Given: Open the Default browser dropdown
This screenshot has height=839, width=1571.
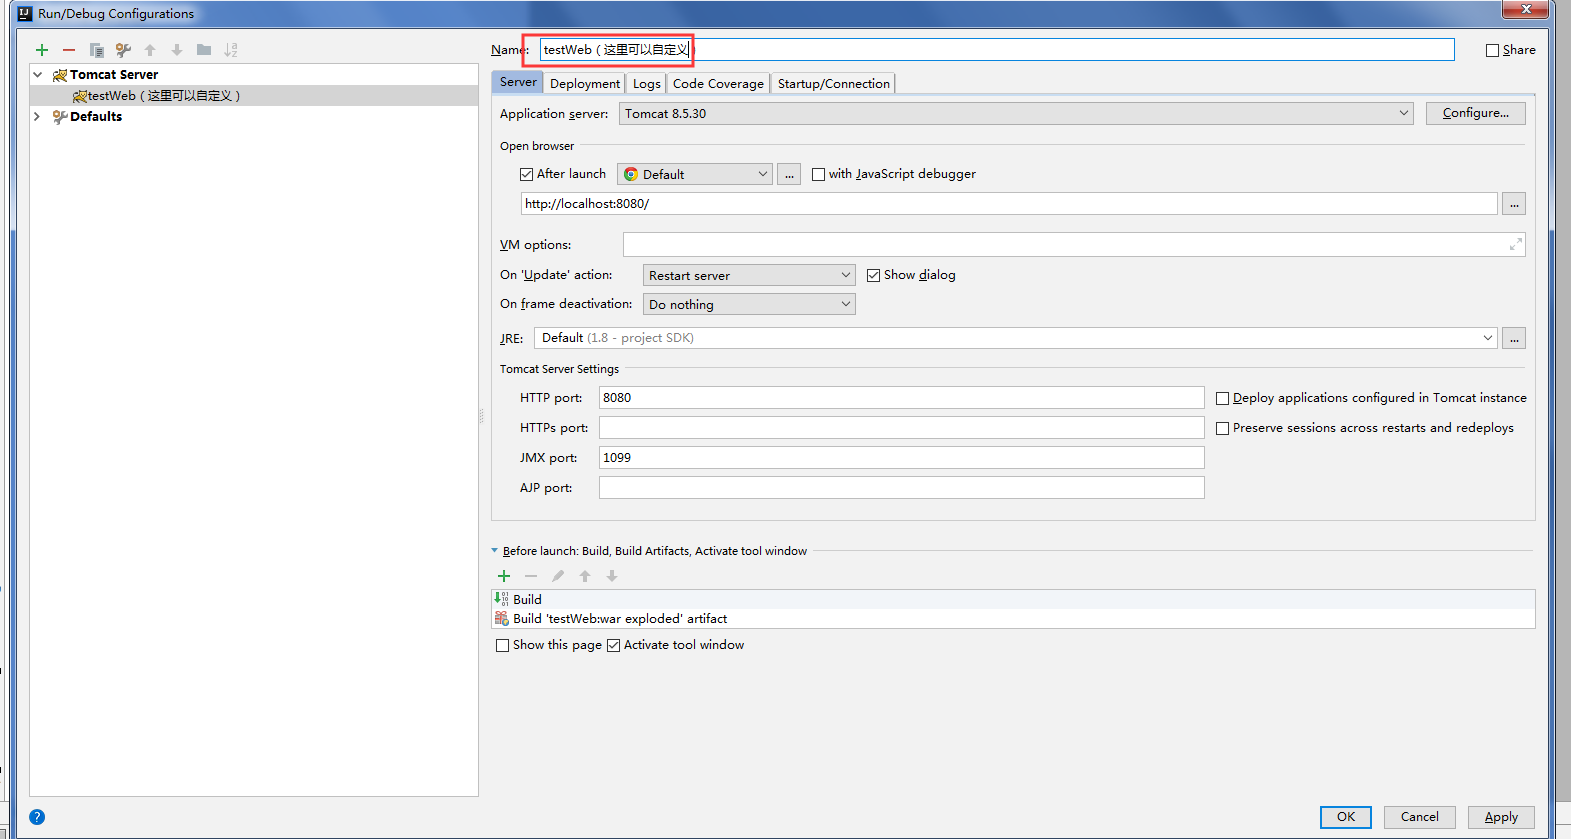Looking at the screenshot, I should click(x=695, y=175).
